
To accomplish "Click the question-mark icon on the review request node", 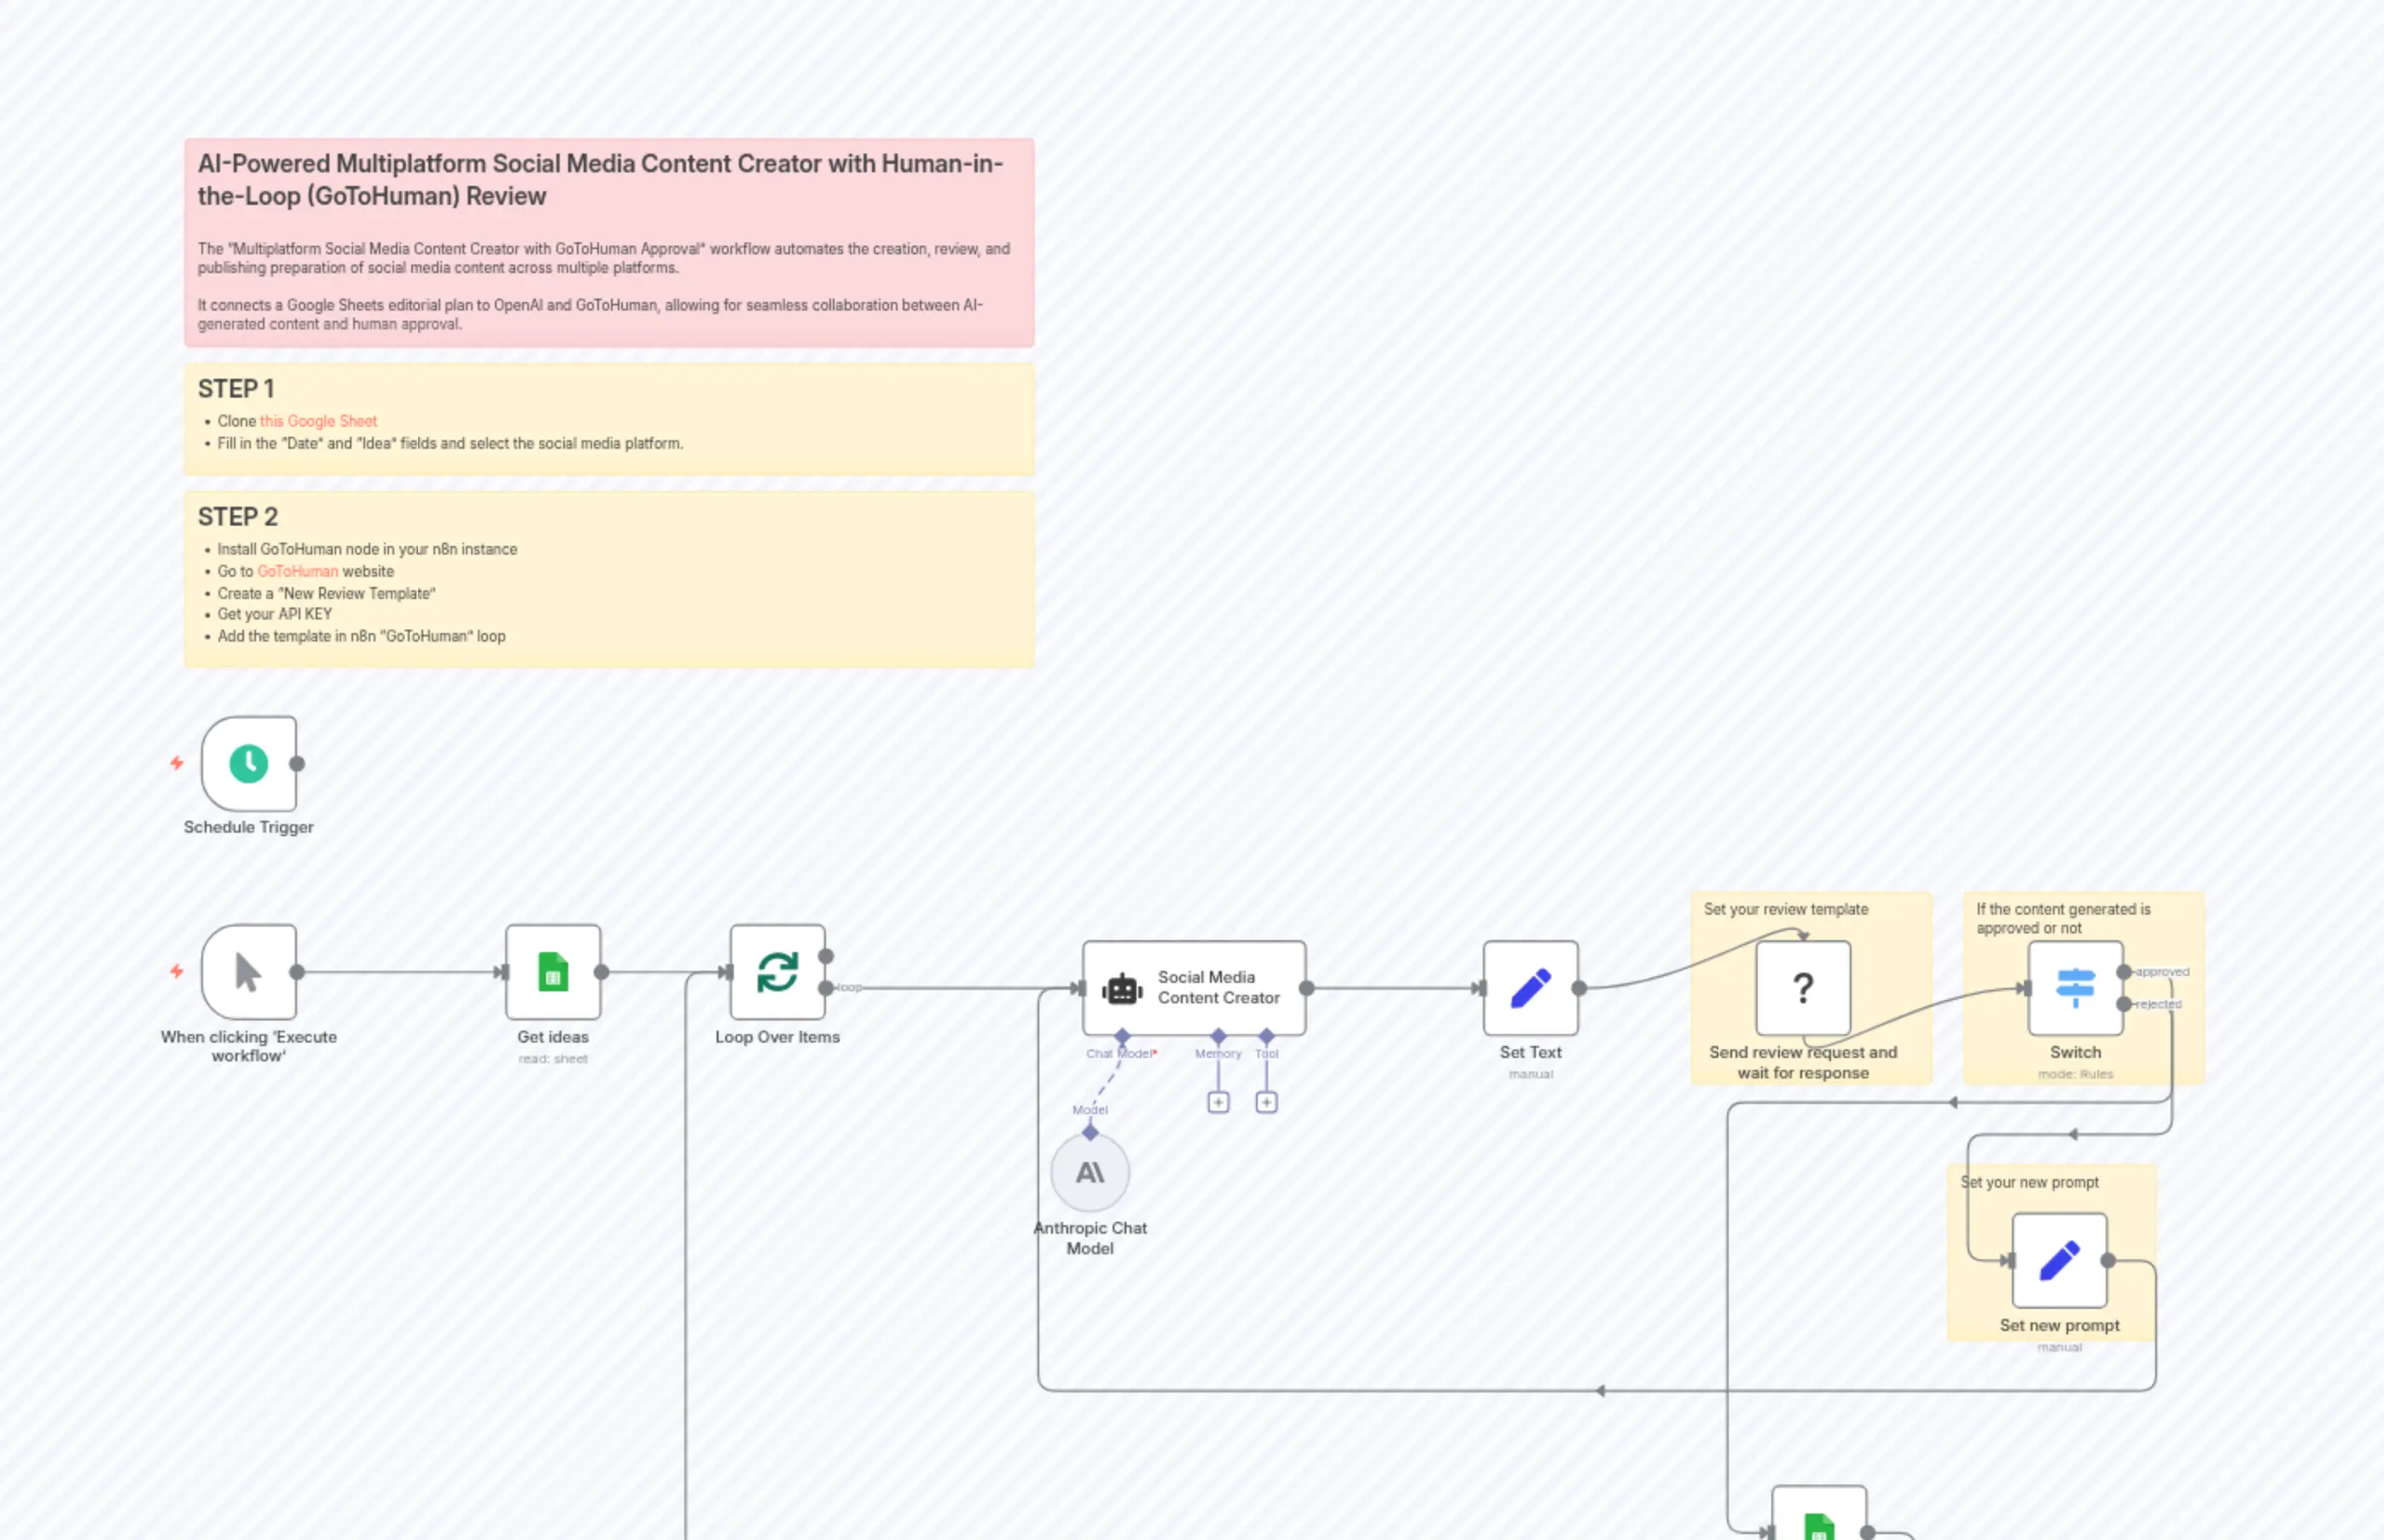I will click(1804, 988).
